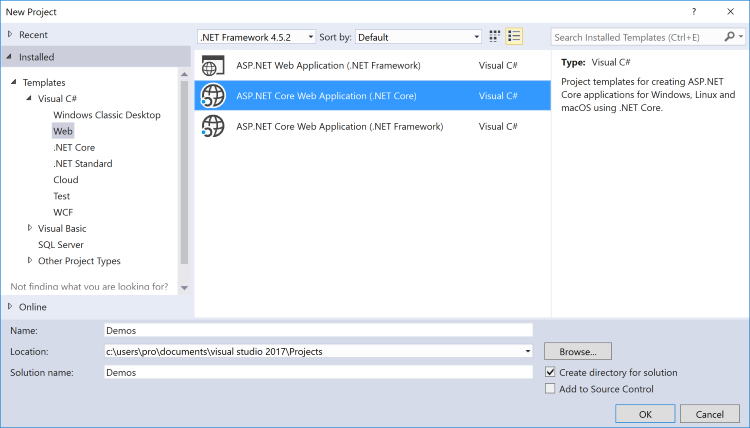The image size is (750, 428).
Task: Close the New Project dialog
Action: (x=730, y=10)
